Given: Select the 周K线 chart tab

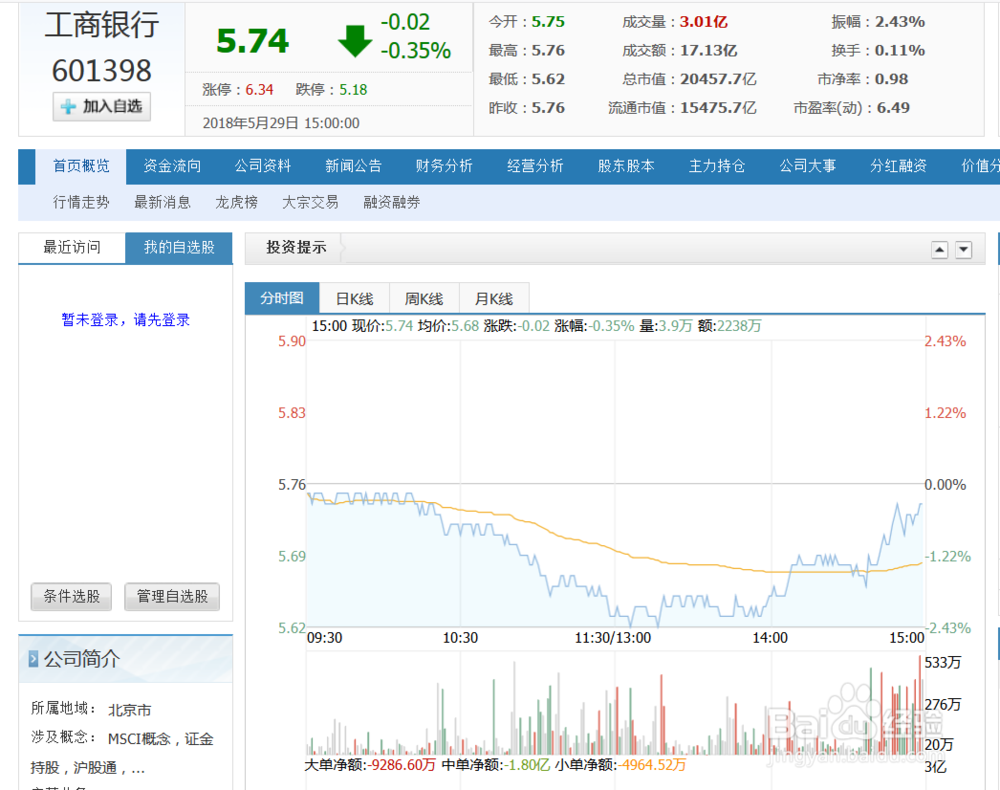Looking at the screenshot, I should click(424, 298).
